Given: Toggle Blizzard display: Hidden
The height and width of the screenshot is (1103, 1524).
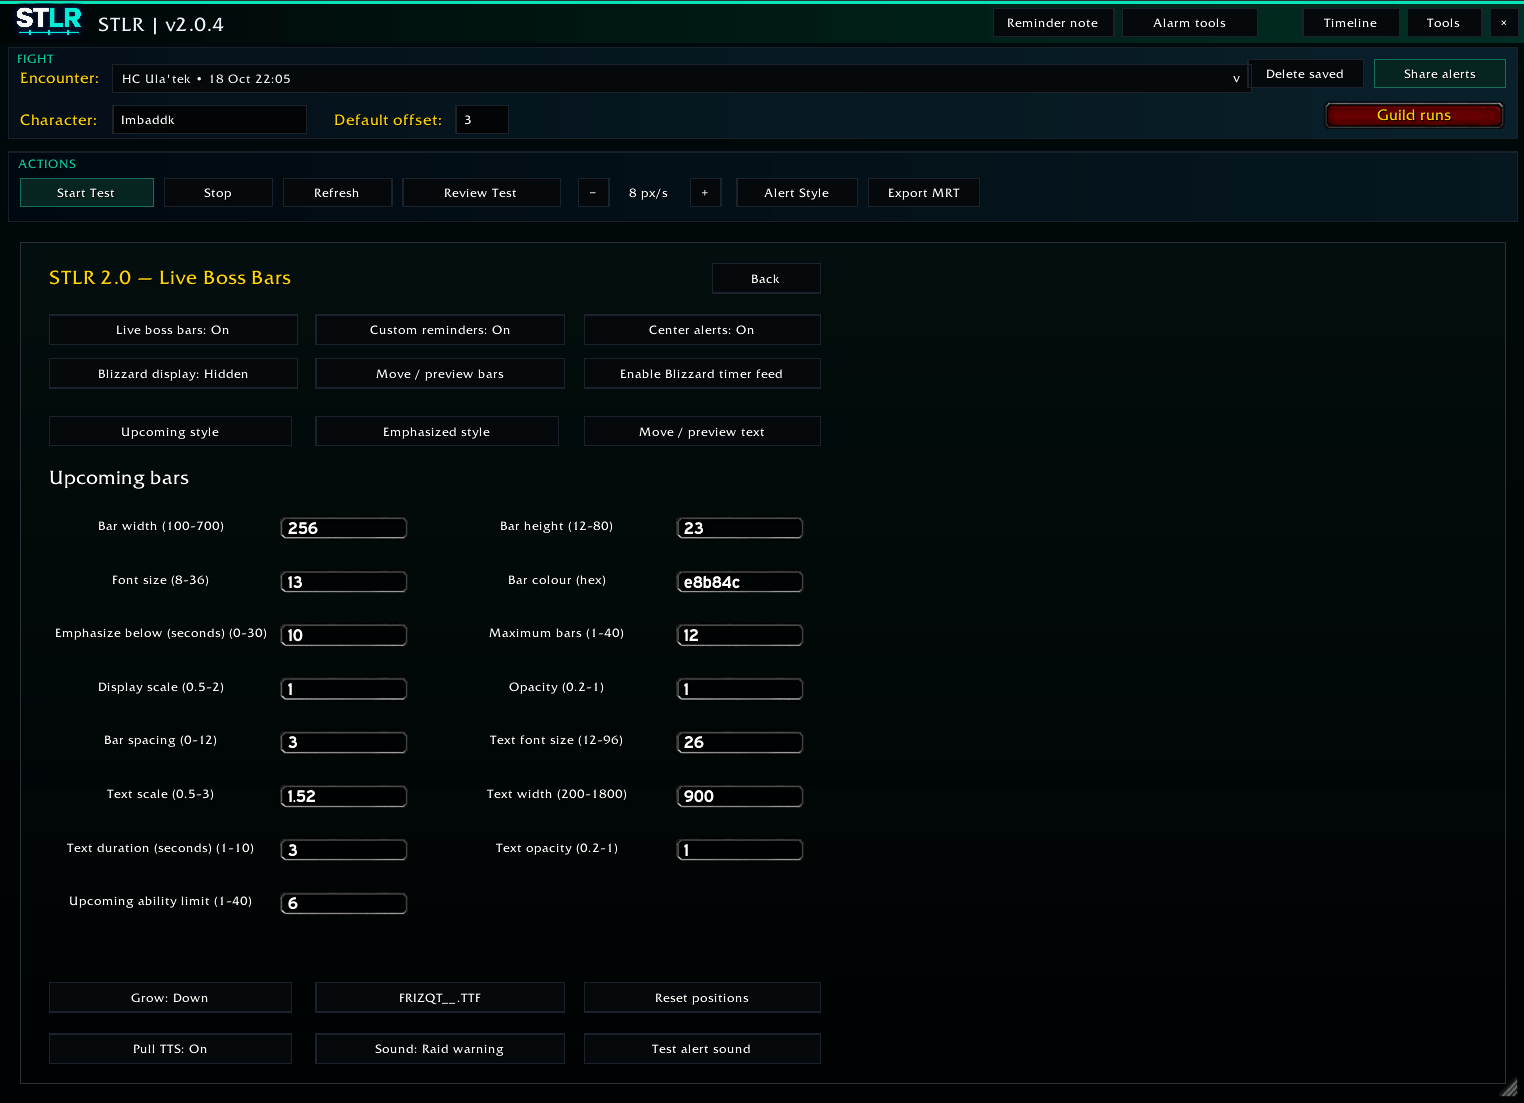Looking at the screenshot, I should (x=173, y=374).
